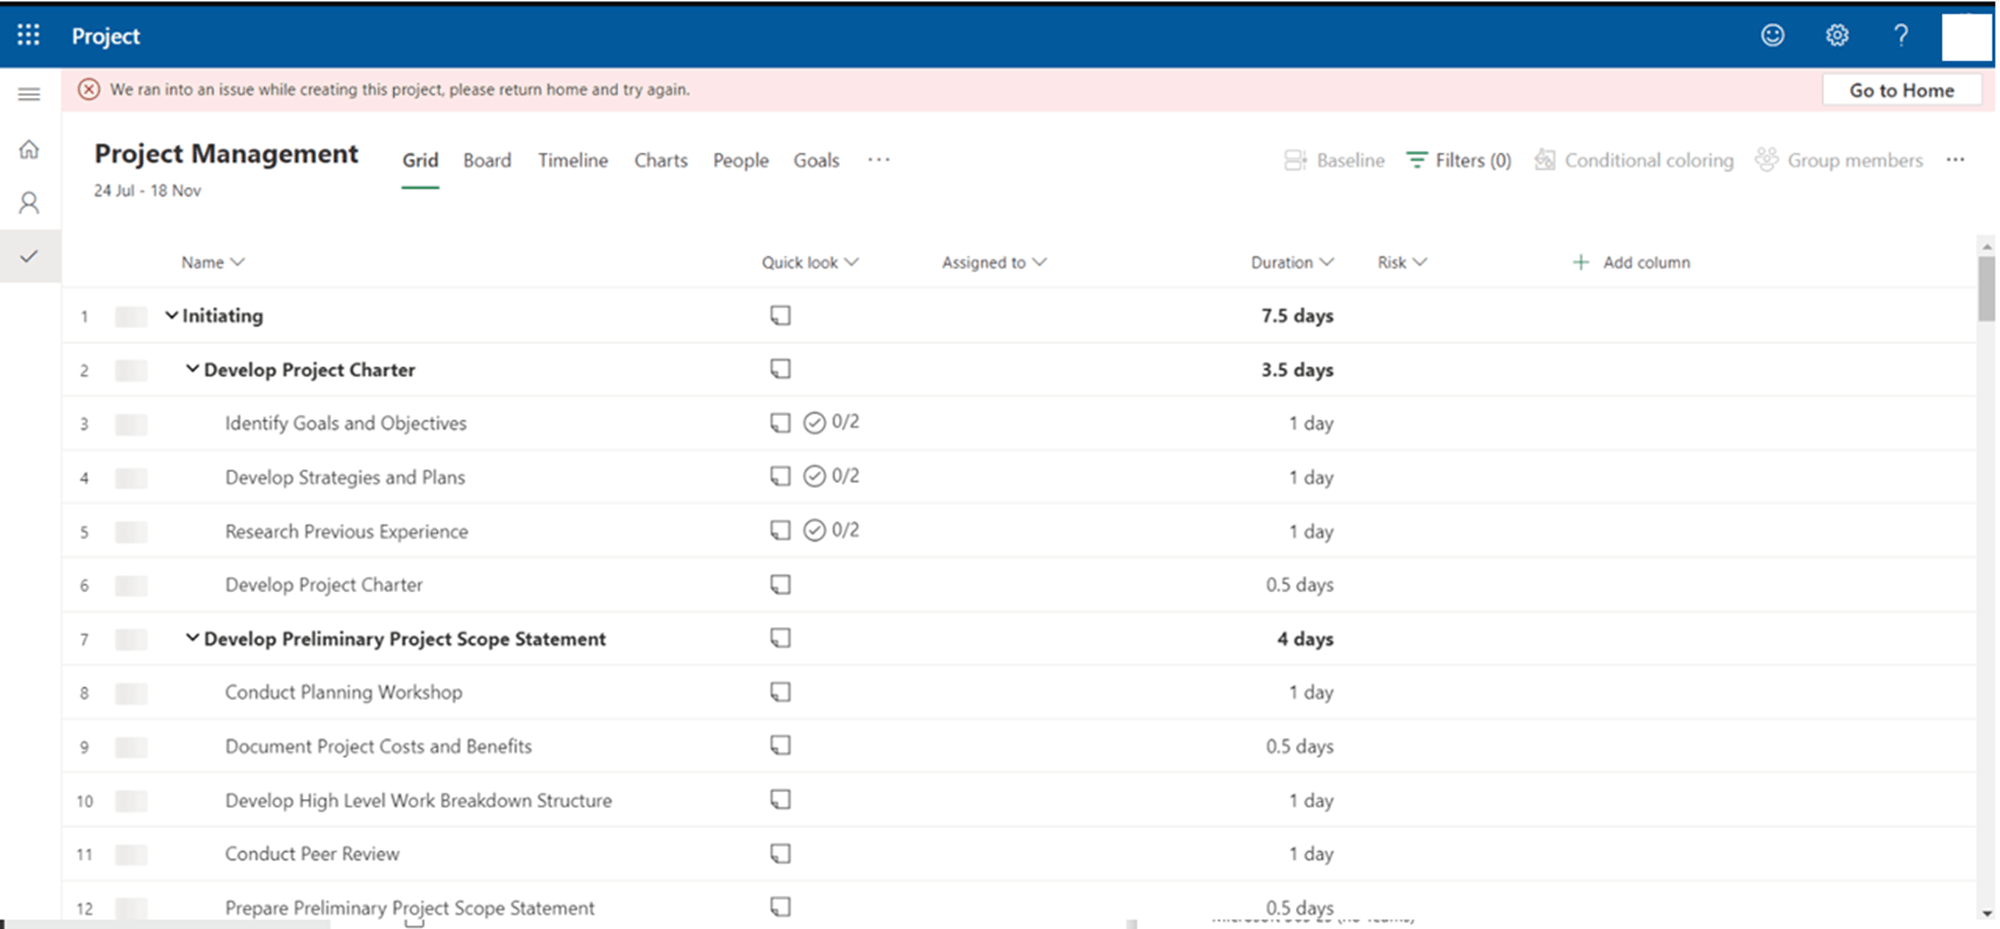Open quick look note for Initiating
Viewport: 2000px width, 929px height.
pyautogui.click(x=780, y=315)
